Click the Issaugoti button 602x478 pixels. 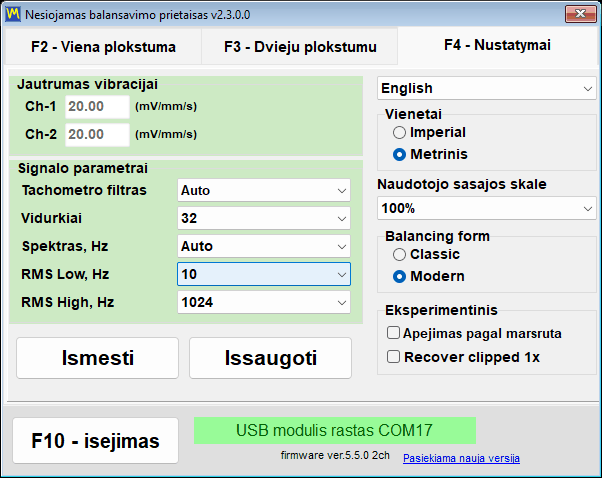click(x=270, y=358)
